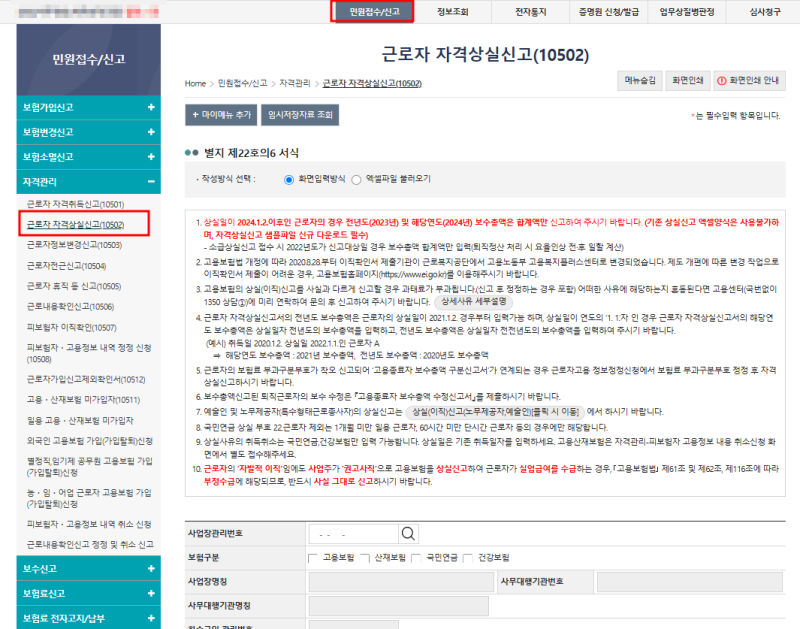This screenshot has width=800, height=629.
Task: Expand 보수신고 via its plus icon
Action: (151, 569)
